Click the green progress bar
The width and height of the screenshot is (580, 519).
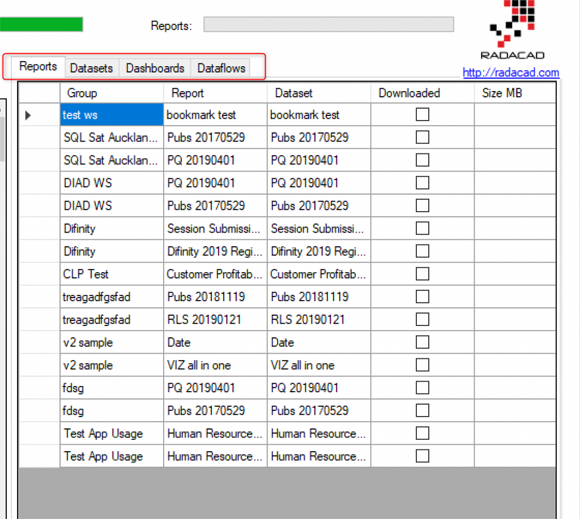(x=41, y=24)
